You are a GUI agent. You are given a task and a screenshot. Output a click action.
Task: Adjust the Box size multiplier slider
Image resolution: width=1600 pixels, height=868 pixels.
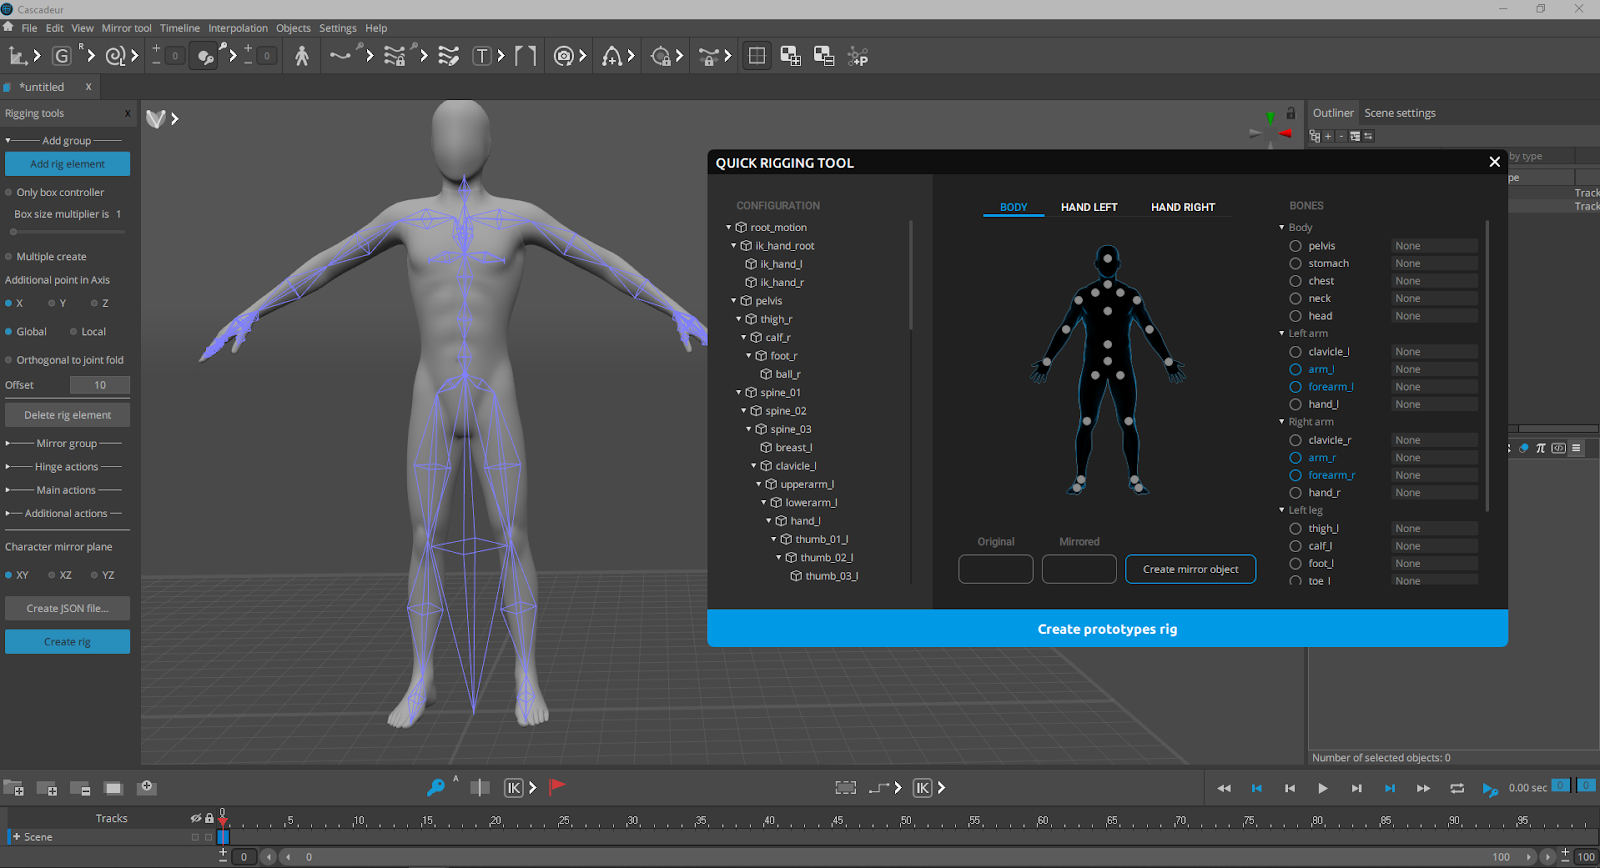[x=14, y=232]
